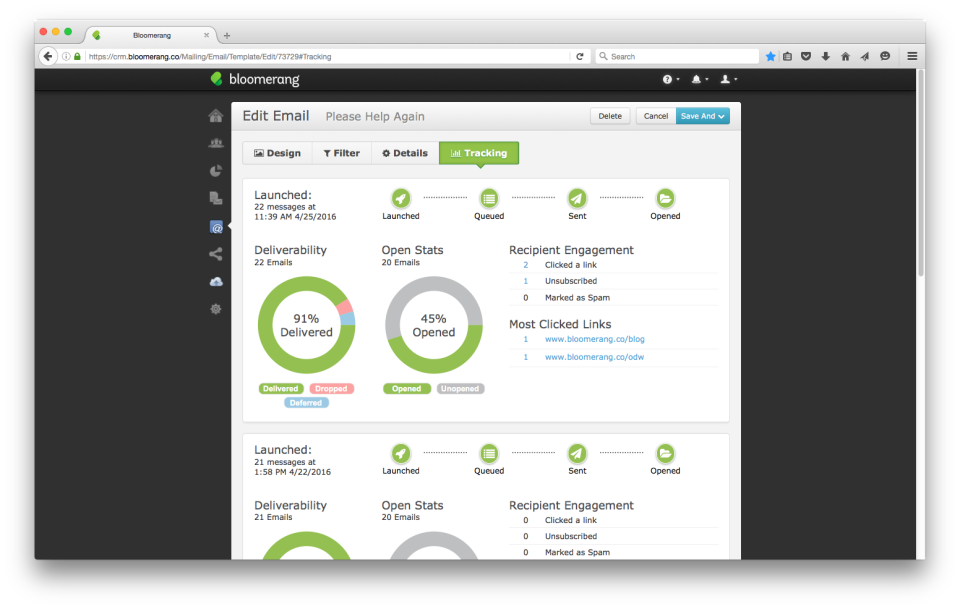Click the browser Search field
Viewport: 960px width, 609px height.
pyautogui.click(x=677, y=56)
